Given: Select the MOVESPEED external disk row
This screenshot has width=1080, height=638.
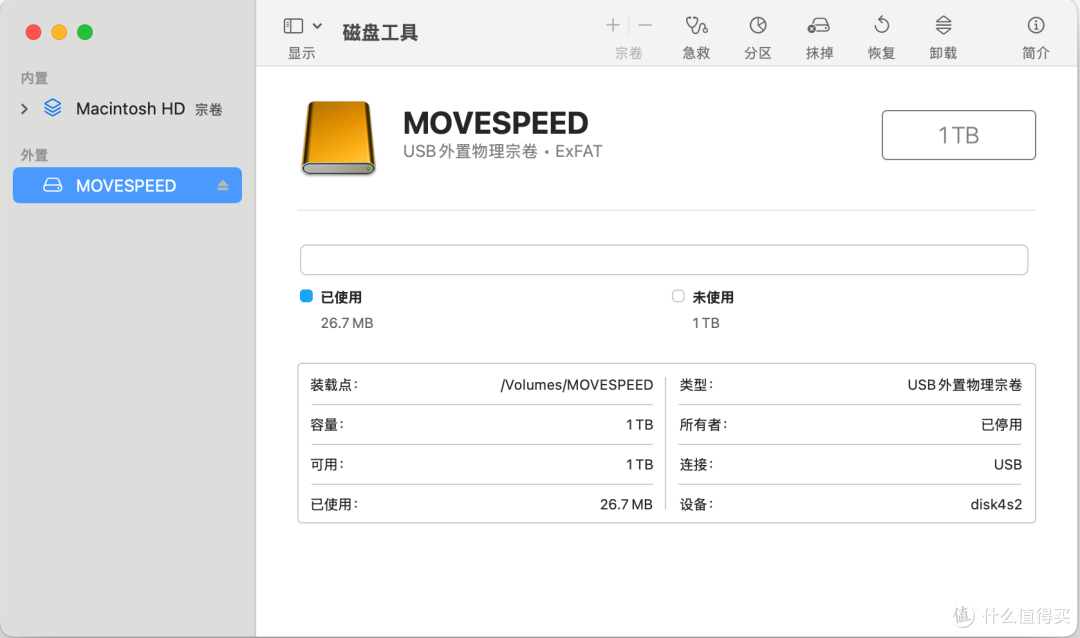Looking at the screenshot, I should pos(127,185).
